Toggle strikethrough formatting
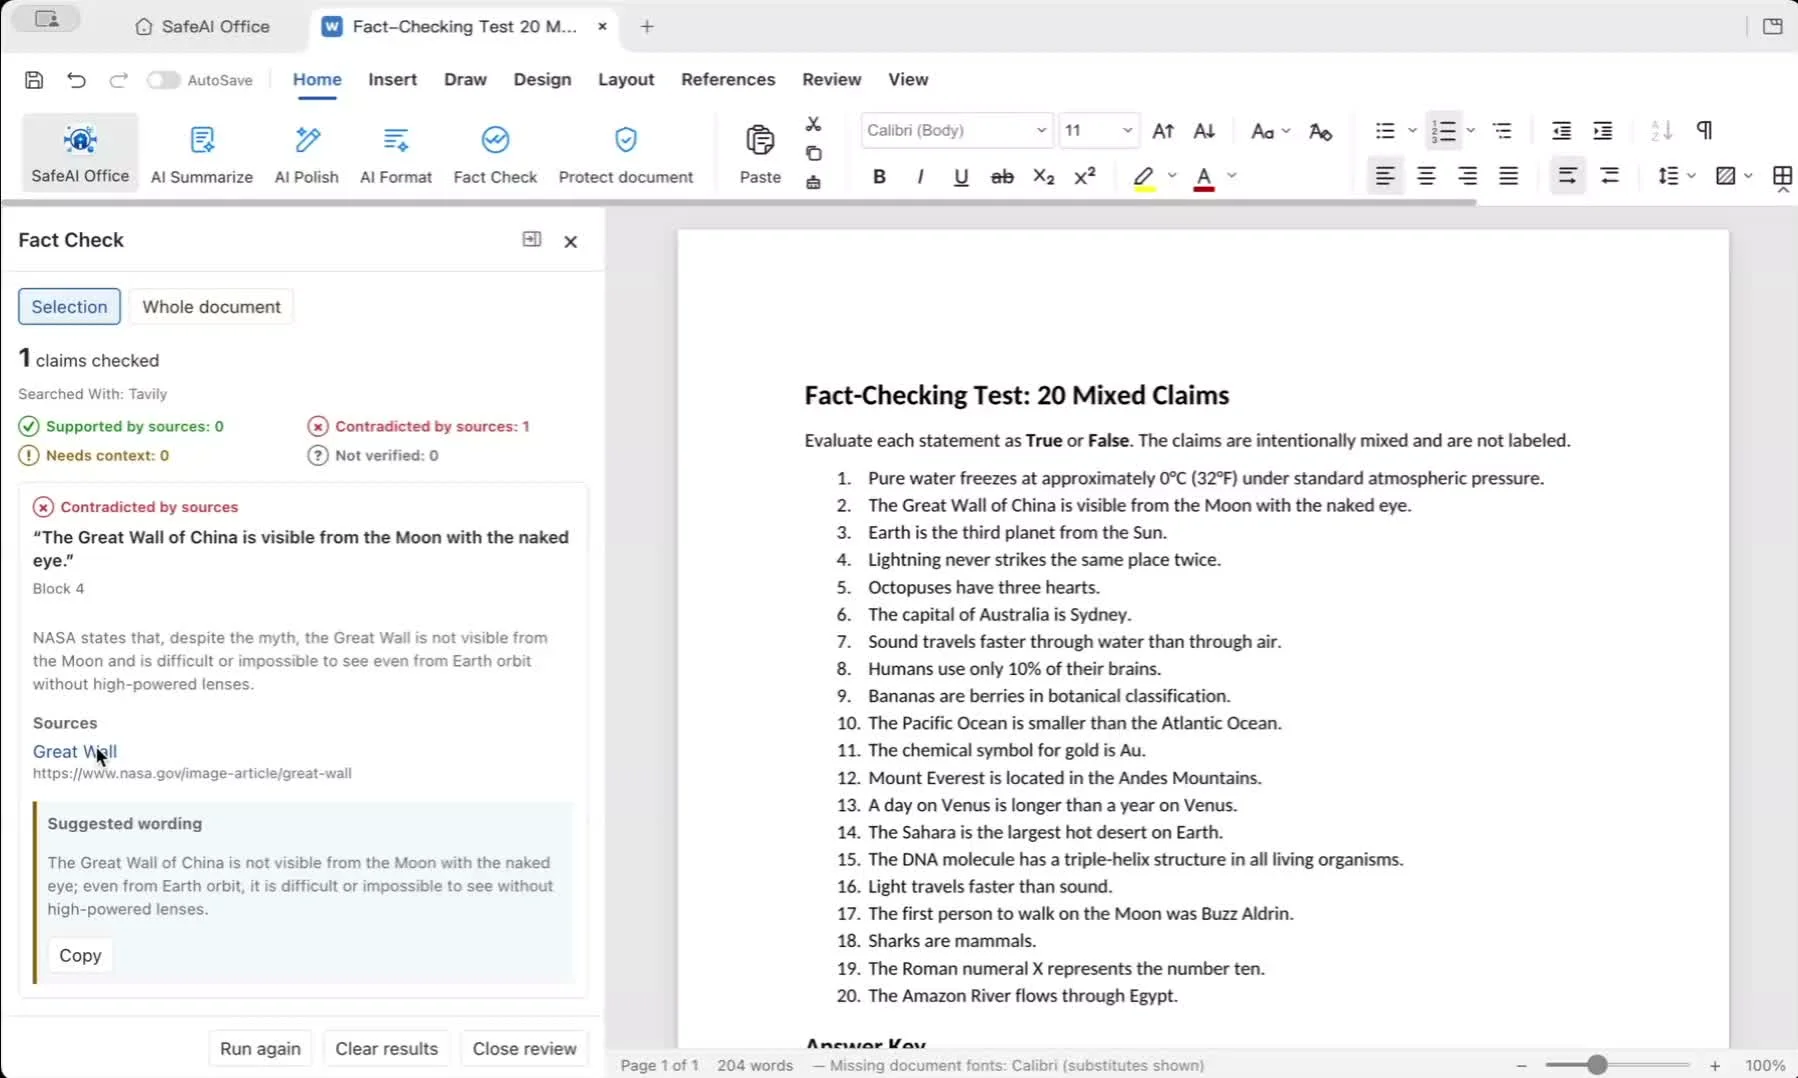 point(1002,177)
